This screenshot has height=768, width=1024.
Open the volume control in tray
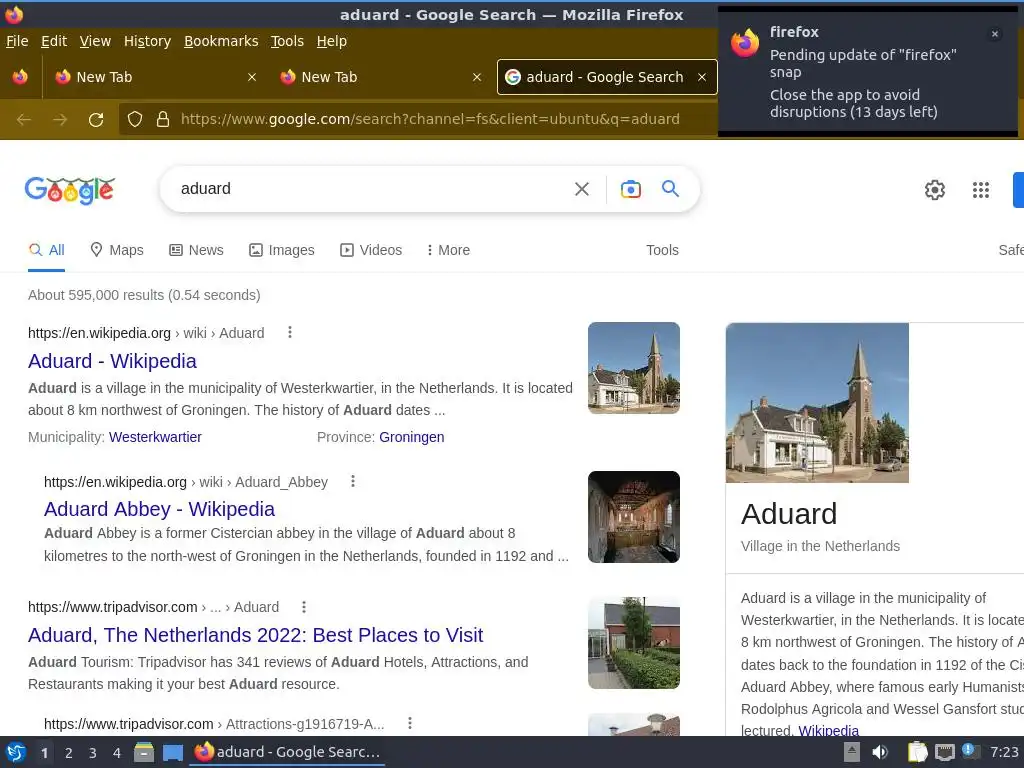pyautogui.click(x=880, y=752)
